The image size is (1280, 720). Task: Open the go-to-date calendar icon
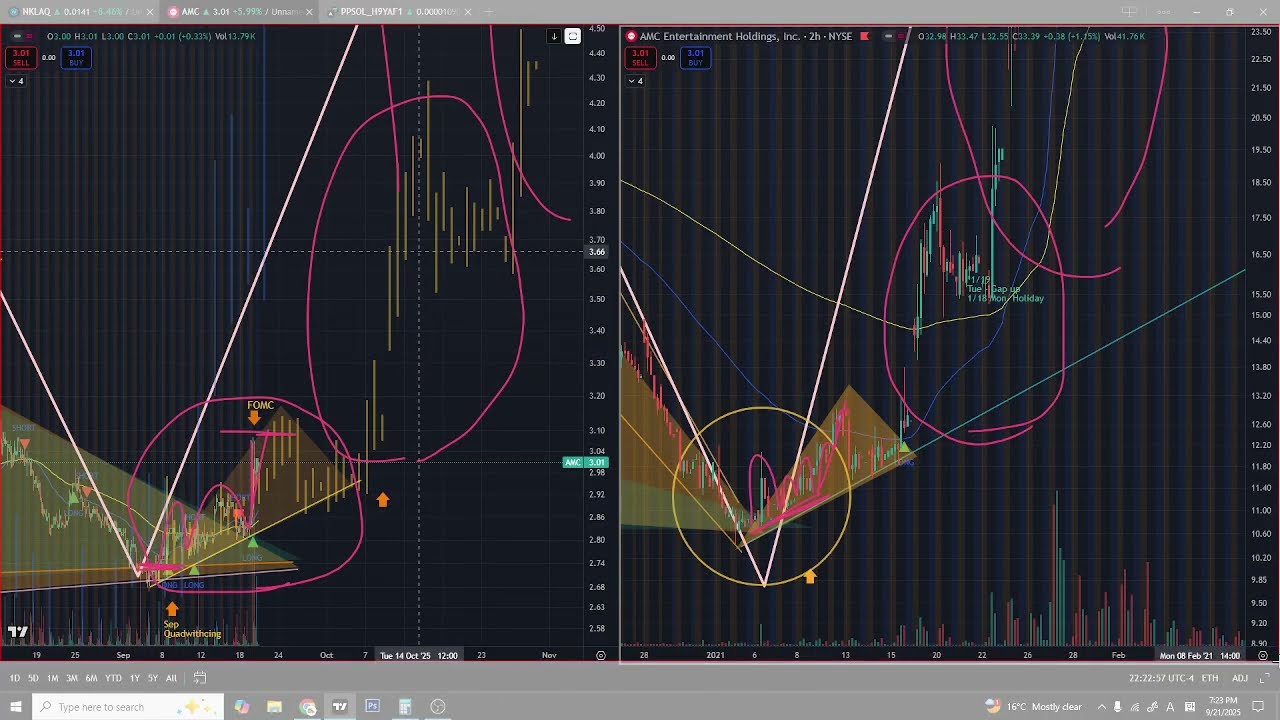click(199, 678)
